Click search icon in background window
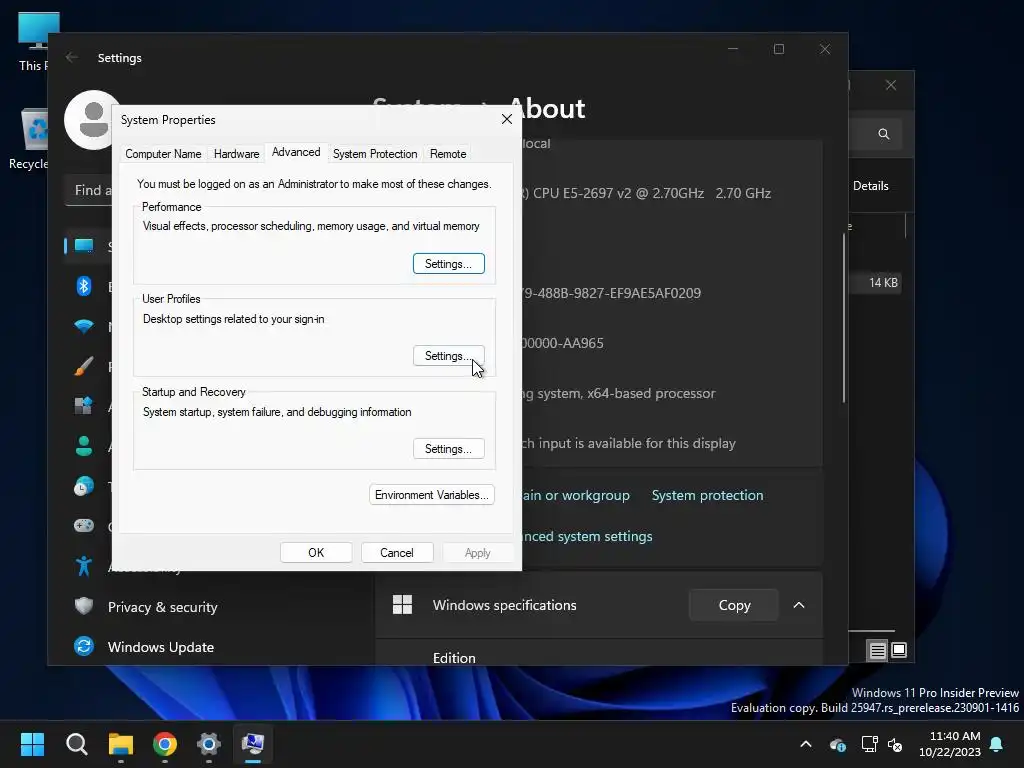1024x768 pixels. pyautogui.click(x=884, y=134)
